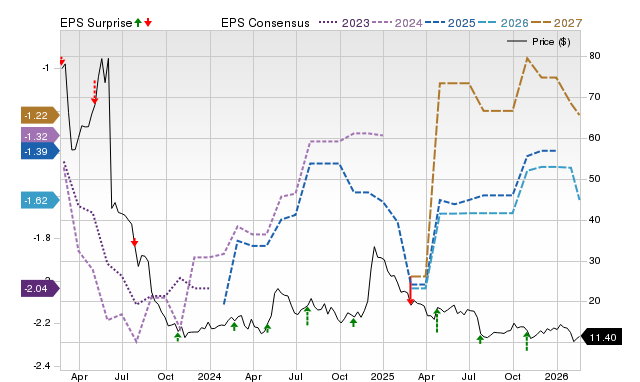Click the green surprise arrow just after October 2023
Viewport: 640px width, 382px height.
(178, 337)
